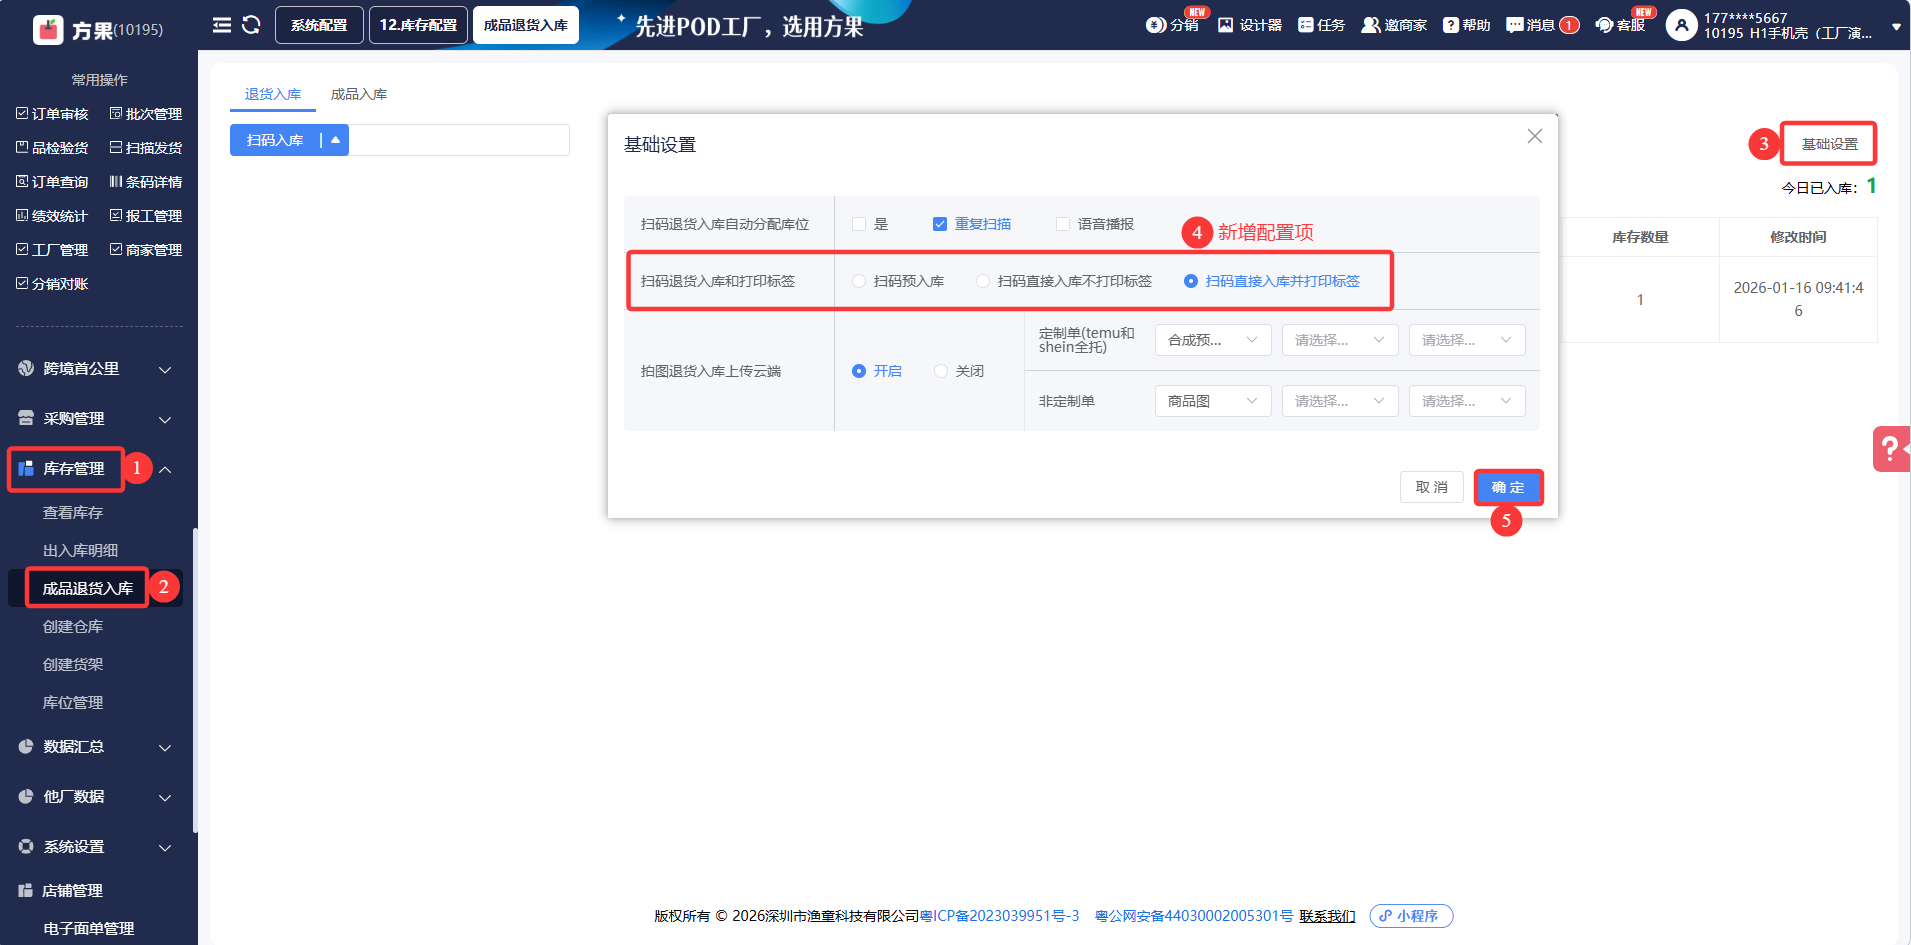Enable the 语音播报 checkbox

[1063, 224]
